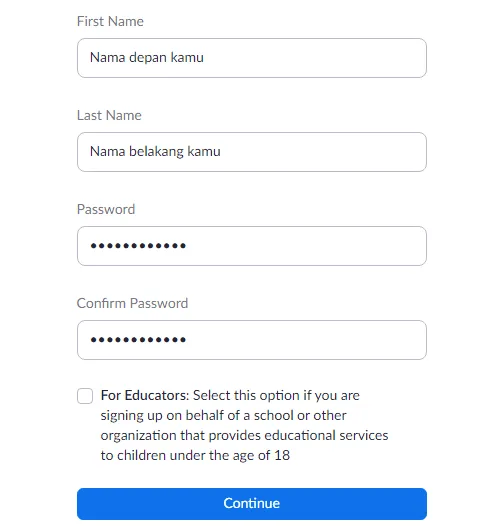Click the line 'signing up on behalf of a school'
Viewport: 504px width, 526px height.
coord(223,415)
